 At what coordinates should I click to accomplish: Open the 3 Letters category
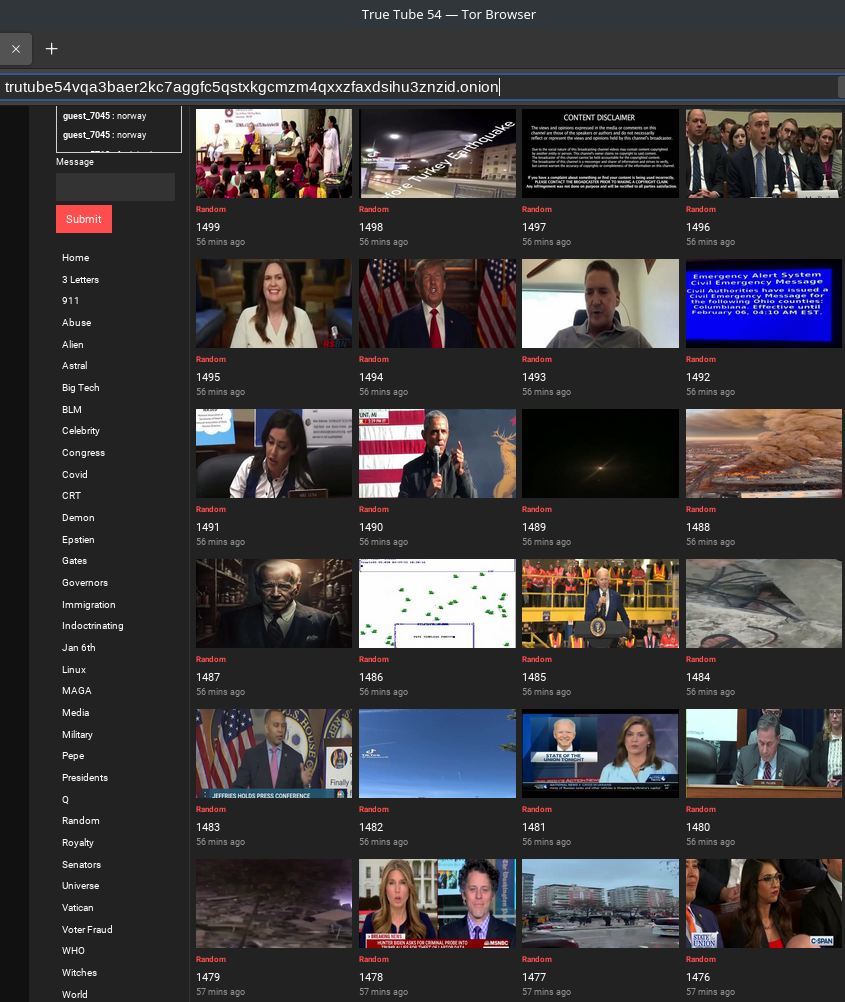[x=81, y=279]
